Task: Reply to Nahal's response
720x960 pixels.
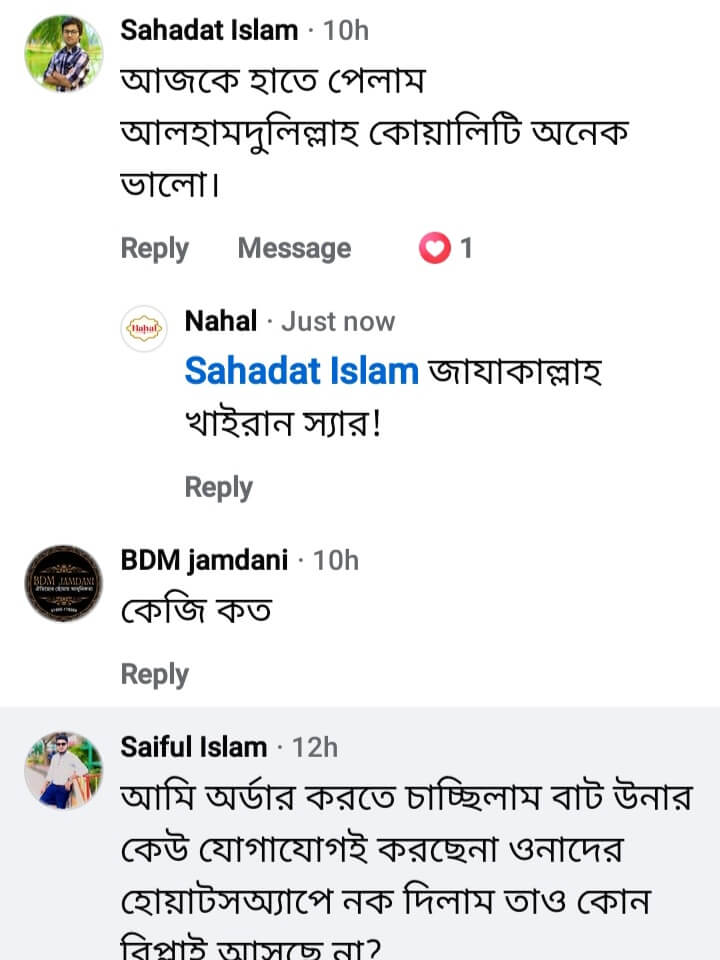Action: pos(218,487)
